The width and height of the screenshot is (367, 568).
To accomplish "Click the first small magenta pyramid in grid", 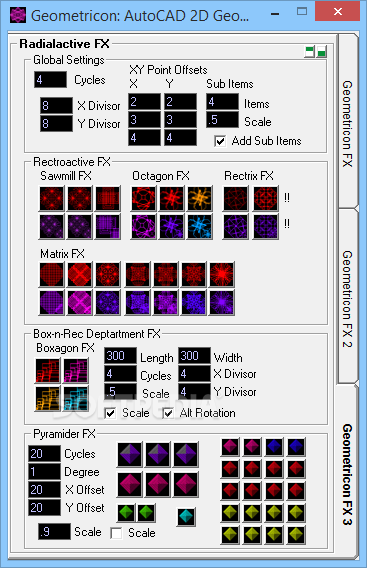I will [x=230, y=447].
